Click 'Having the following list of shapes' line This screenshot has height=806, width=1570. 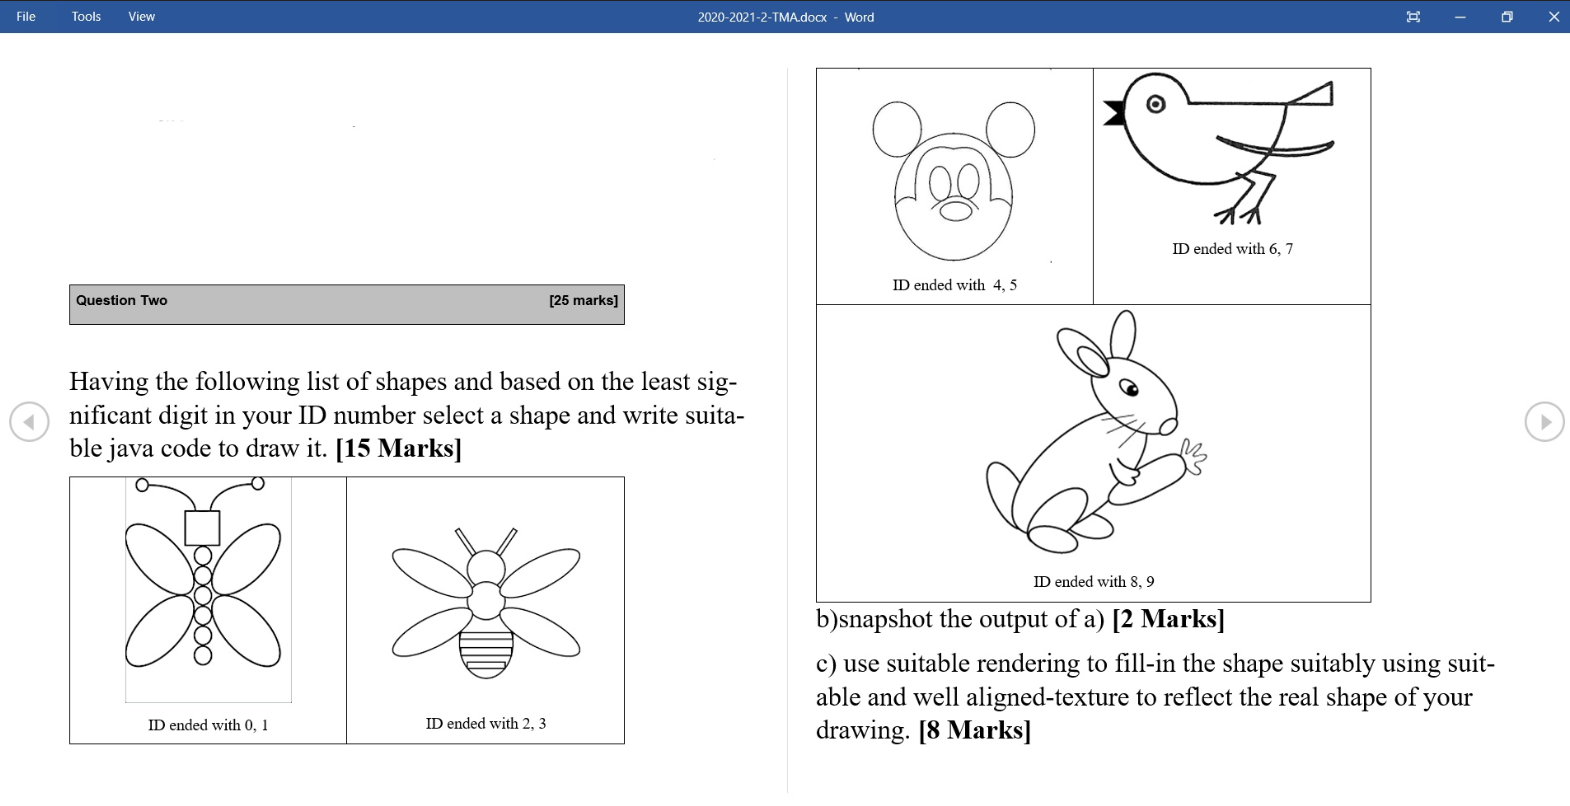pyautogui.click(x=404, y=381)
